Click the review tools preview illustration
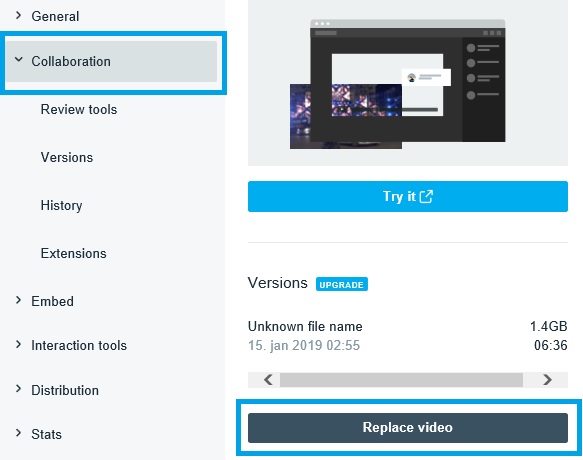Viewport: 583px width, 460px height. 408,83
